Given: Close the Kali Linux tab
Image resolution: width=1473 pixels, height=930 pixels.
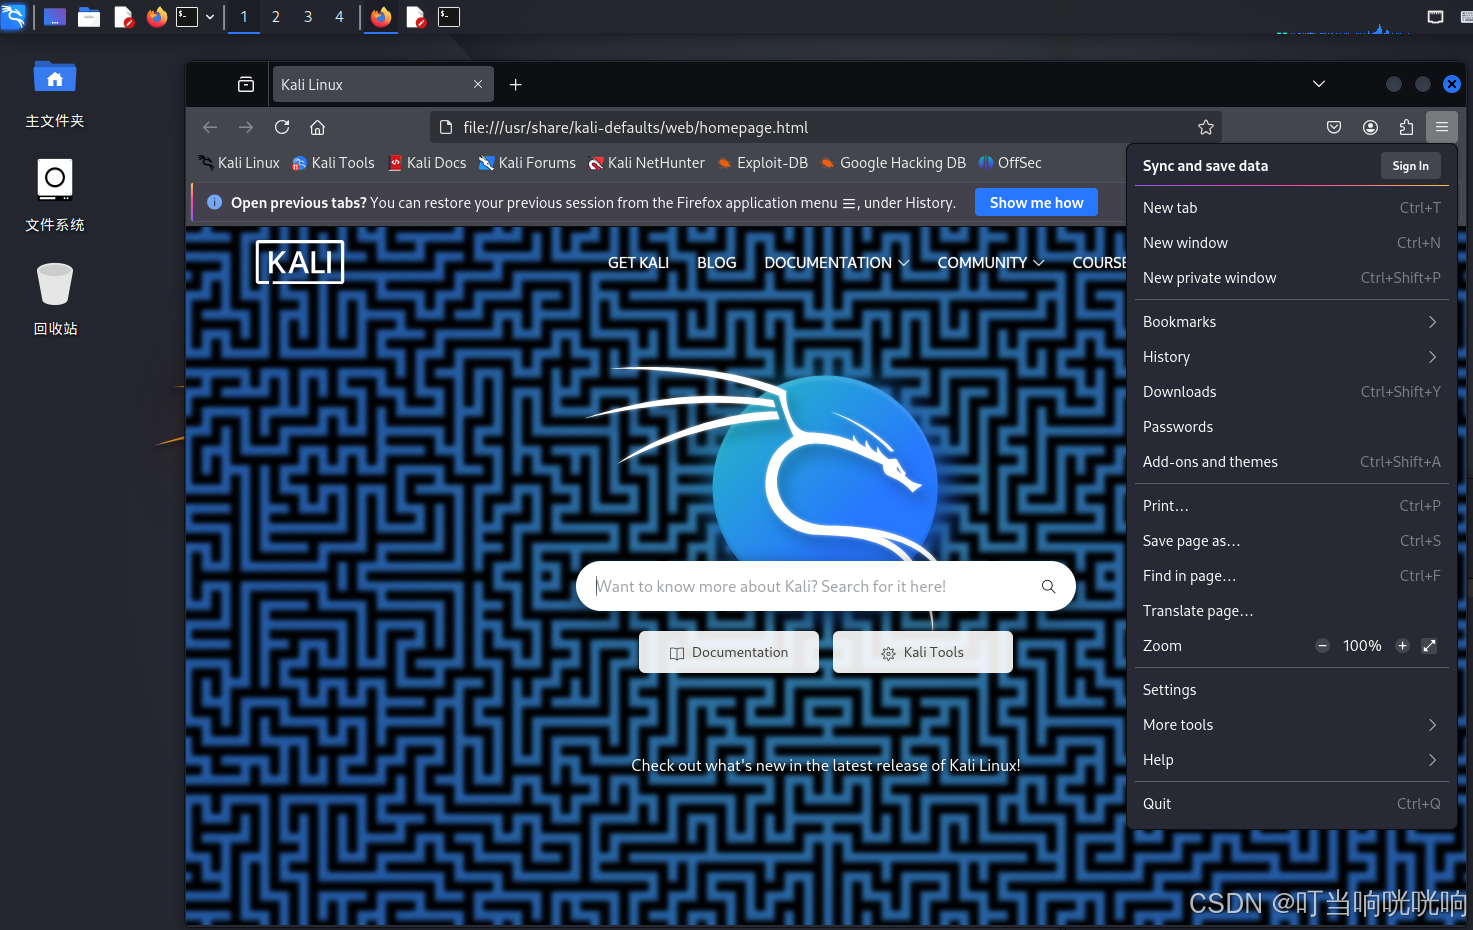Looking at the screenshot, I should [x=478, y=84].
